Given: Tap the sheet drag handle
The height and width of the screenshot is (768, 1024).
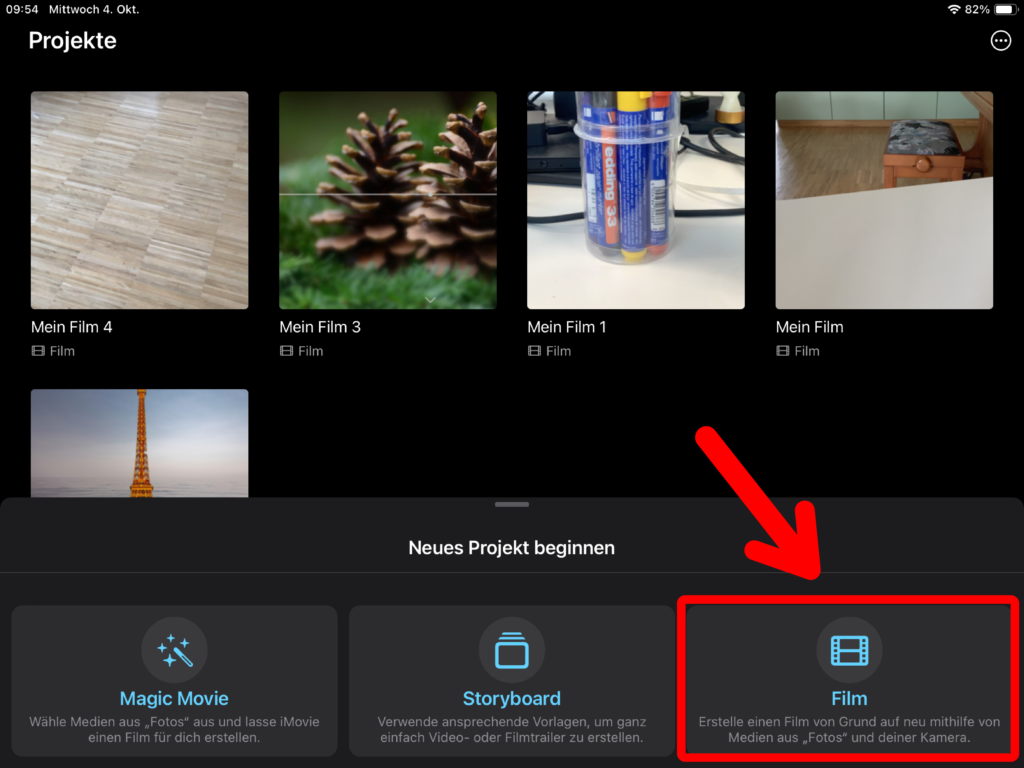Looking at the screenshot, I should tap(511, 505).
